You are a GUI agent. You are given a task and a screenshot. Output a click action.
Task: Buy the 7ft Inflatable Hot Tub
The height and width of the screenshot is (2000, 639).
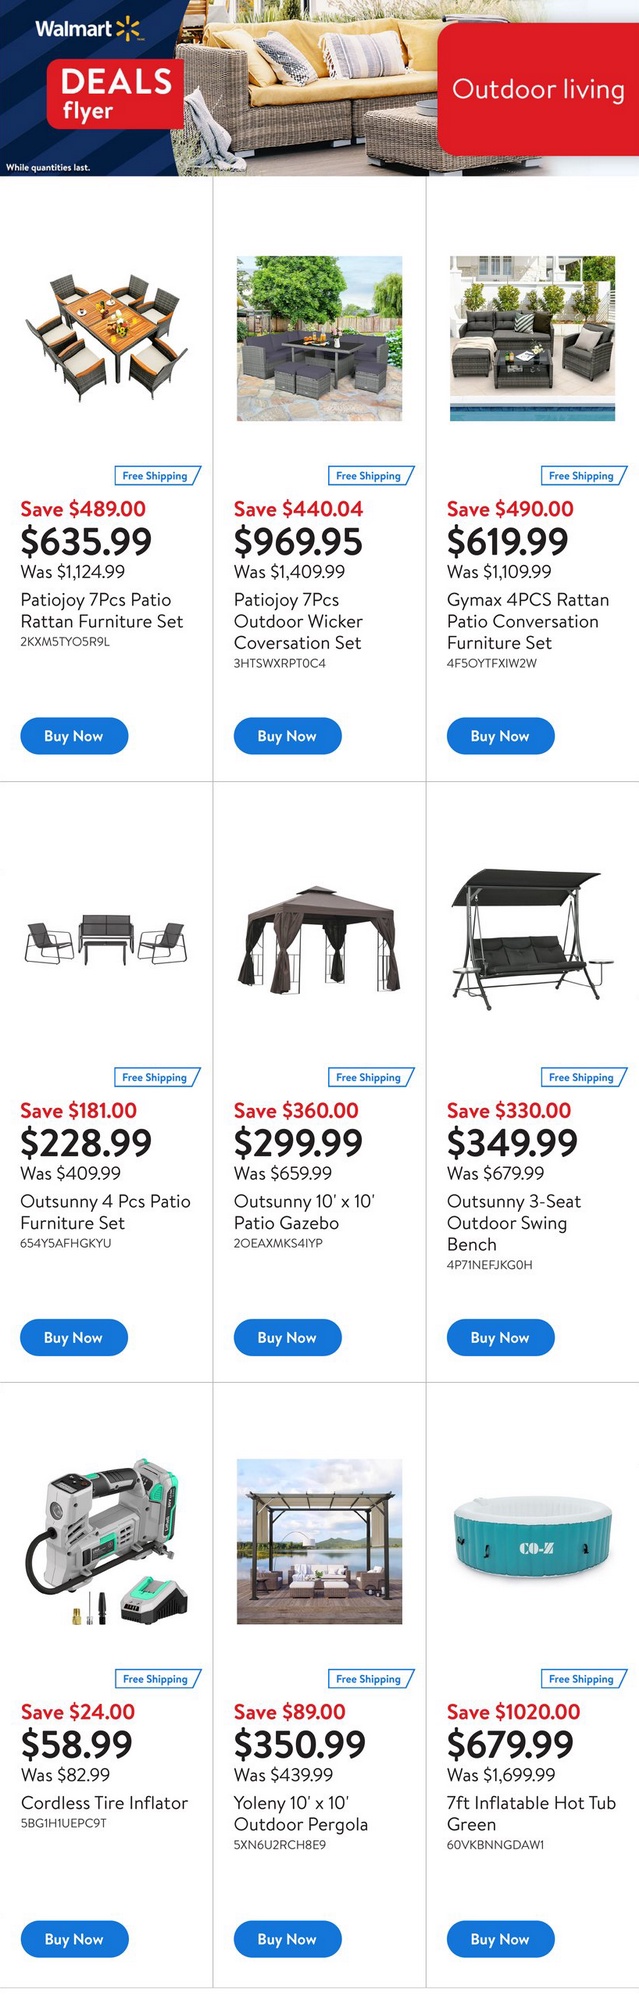click(500, 1939)
